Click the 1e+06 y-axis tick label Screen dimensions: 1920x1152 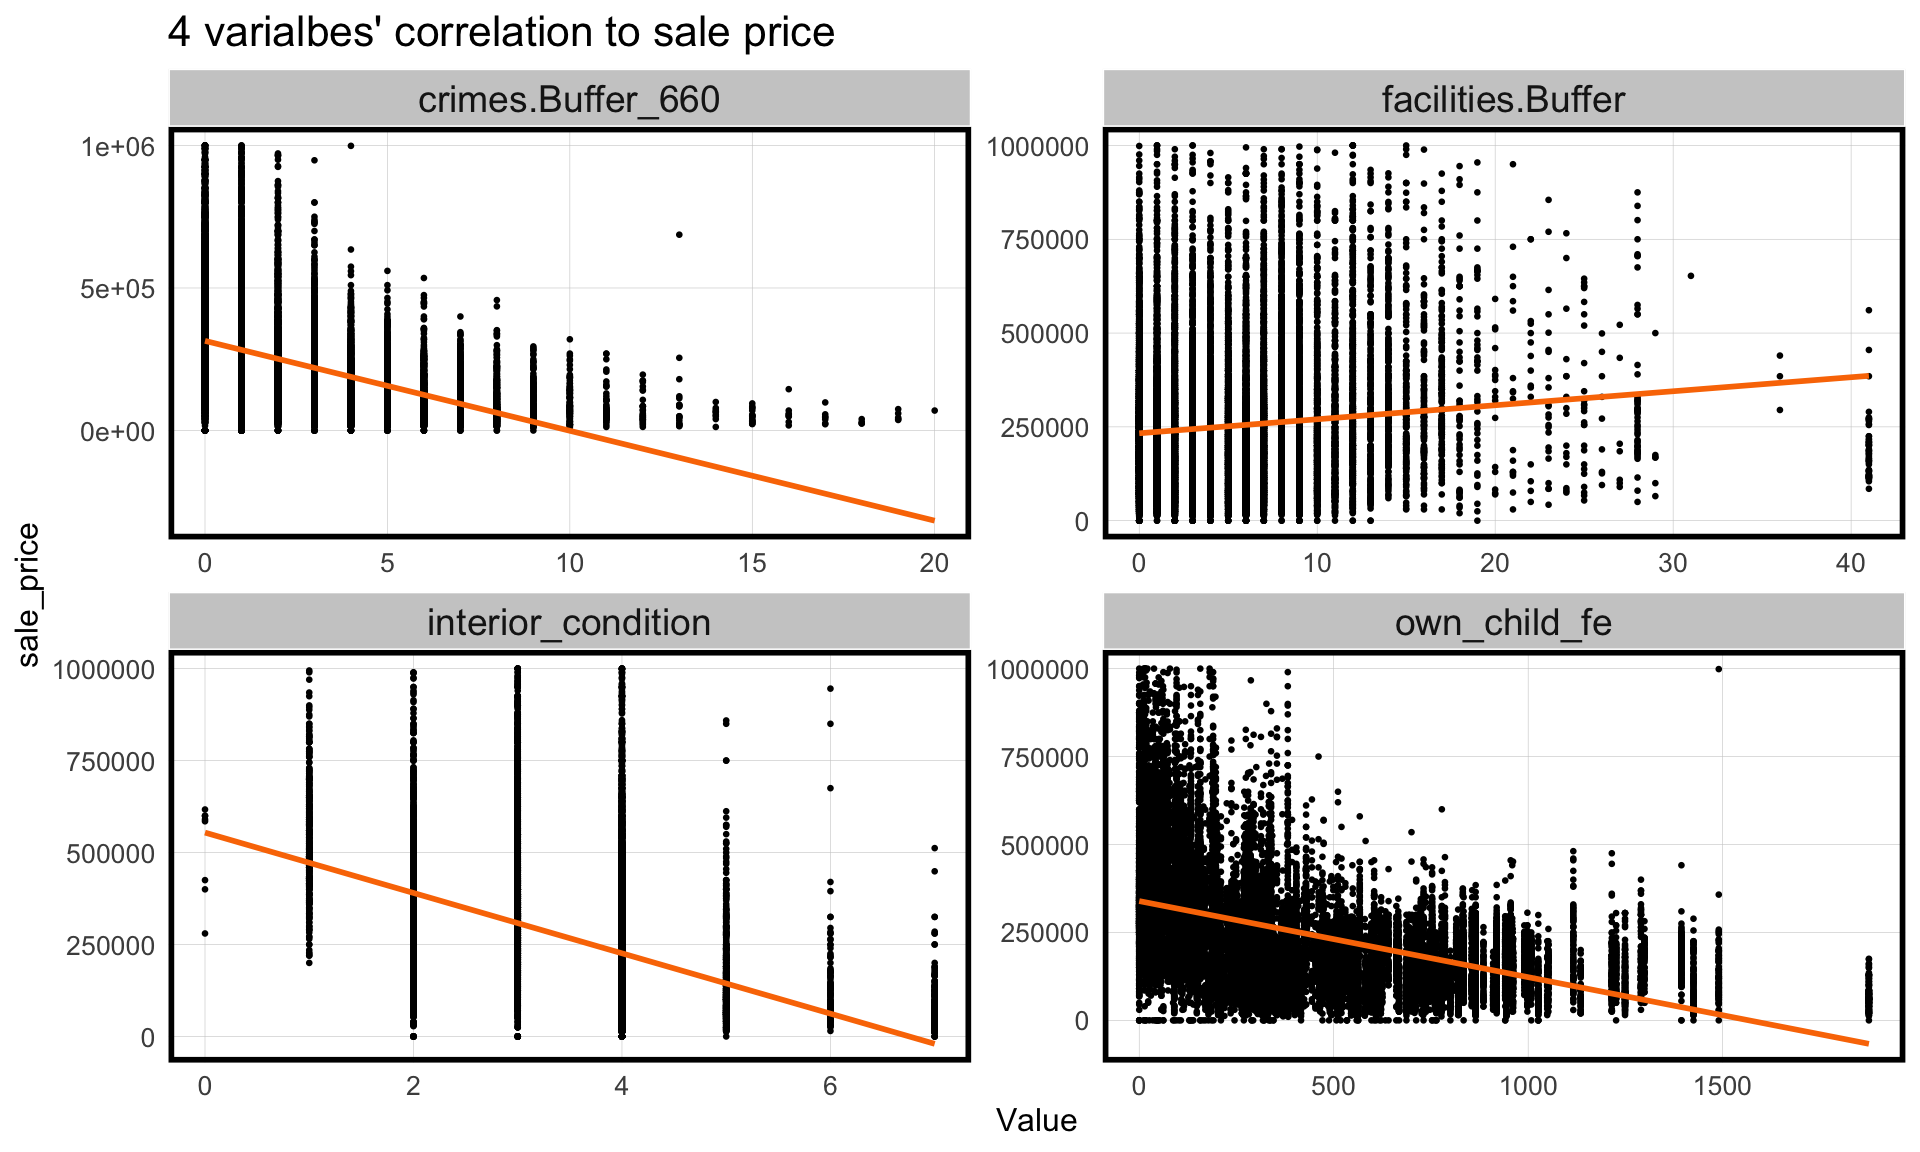coord(118,147)
